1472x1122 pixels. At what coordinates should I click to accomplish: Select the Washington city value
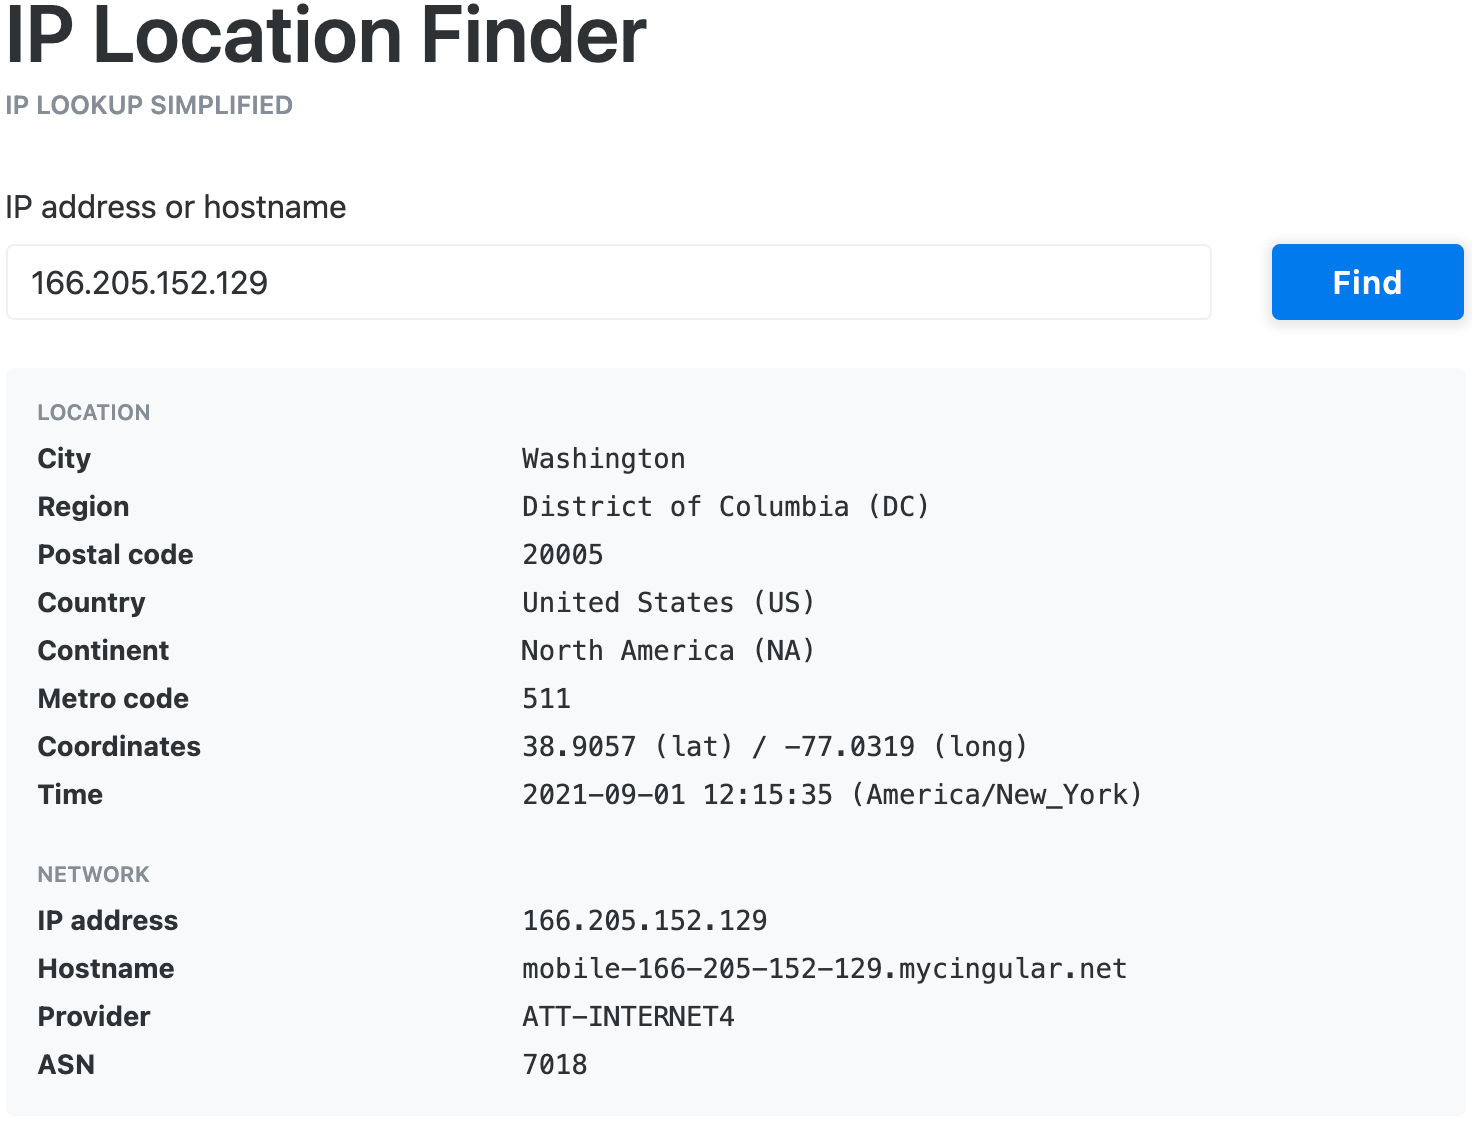[x=604, y=458]
